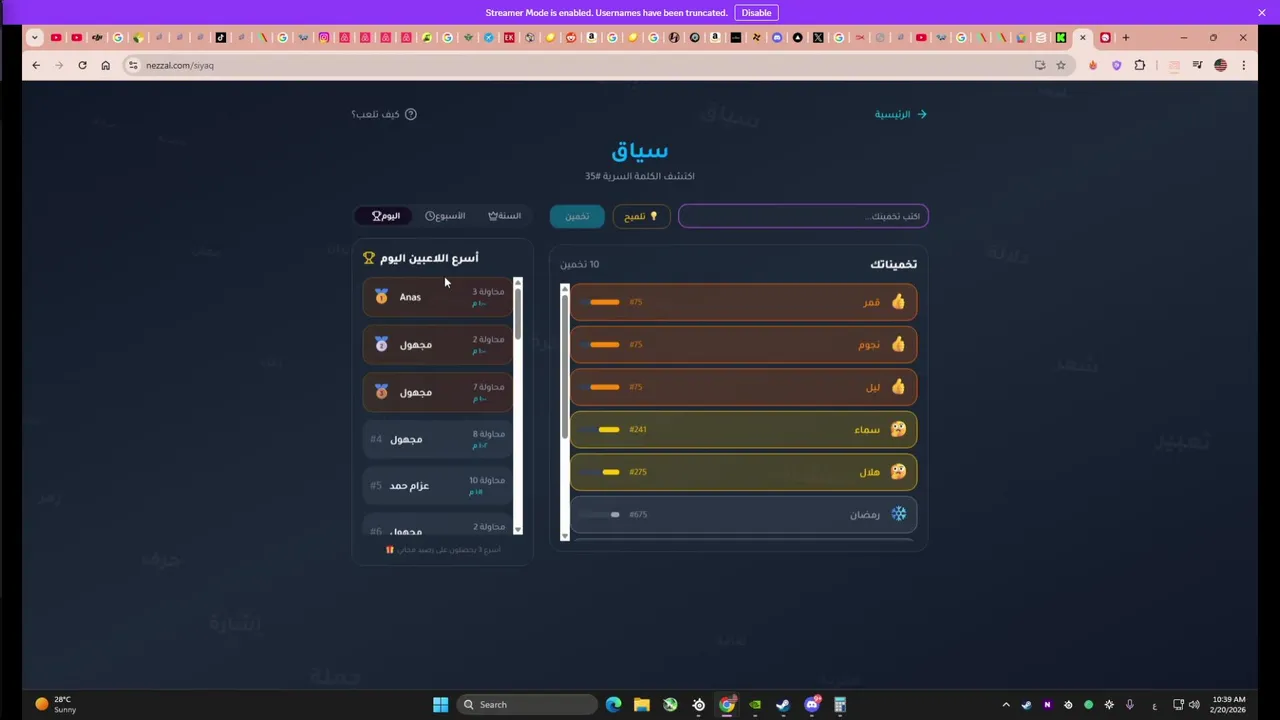Switch leaderboard to الأسبوع tab
The image size is (1280, 720).
coord(445,216)
